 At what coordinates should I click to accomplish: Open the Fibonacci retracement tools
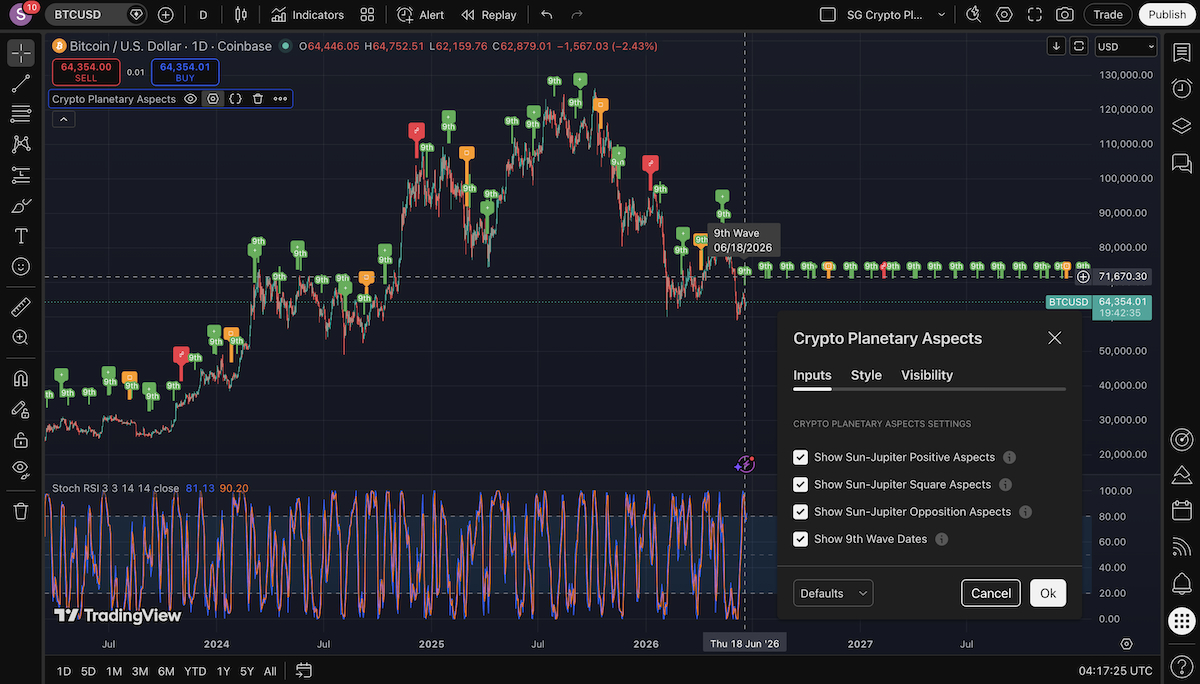[20, 114]
